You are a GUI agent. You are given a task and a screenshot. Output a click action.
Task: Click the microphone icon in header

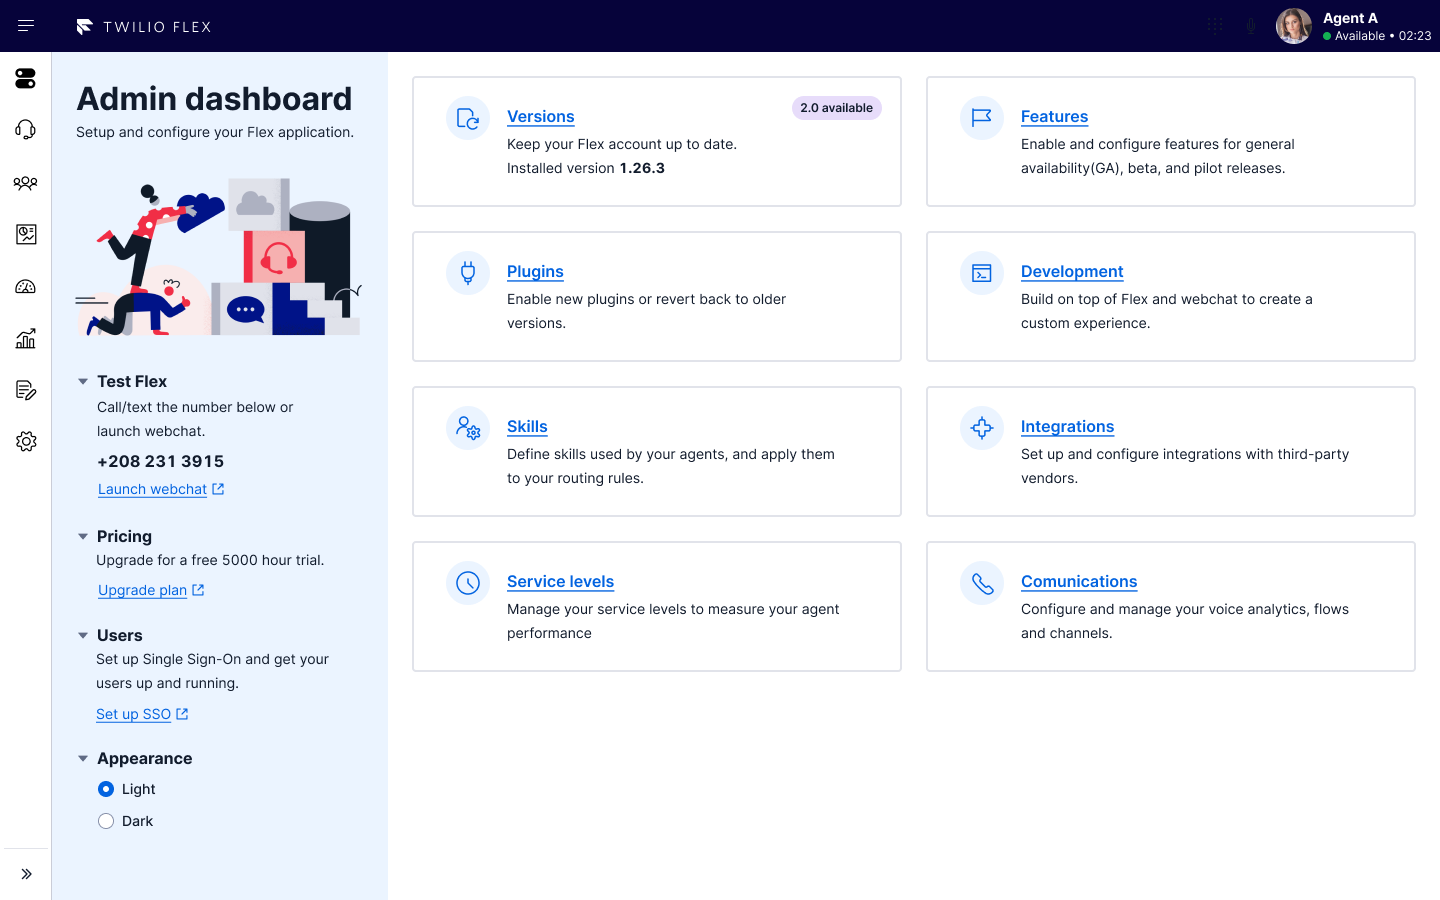pos(1251,26)
